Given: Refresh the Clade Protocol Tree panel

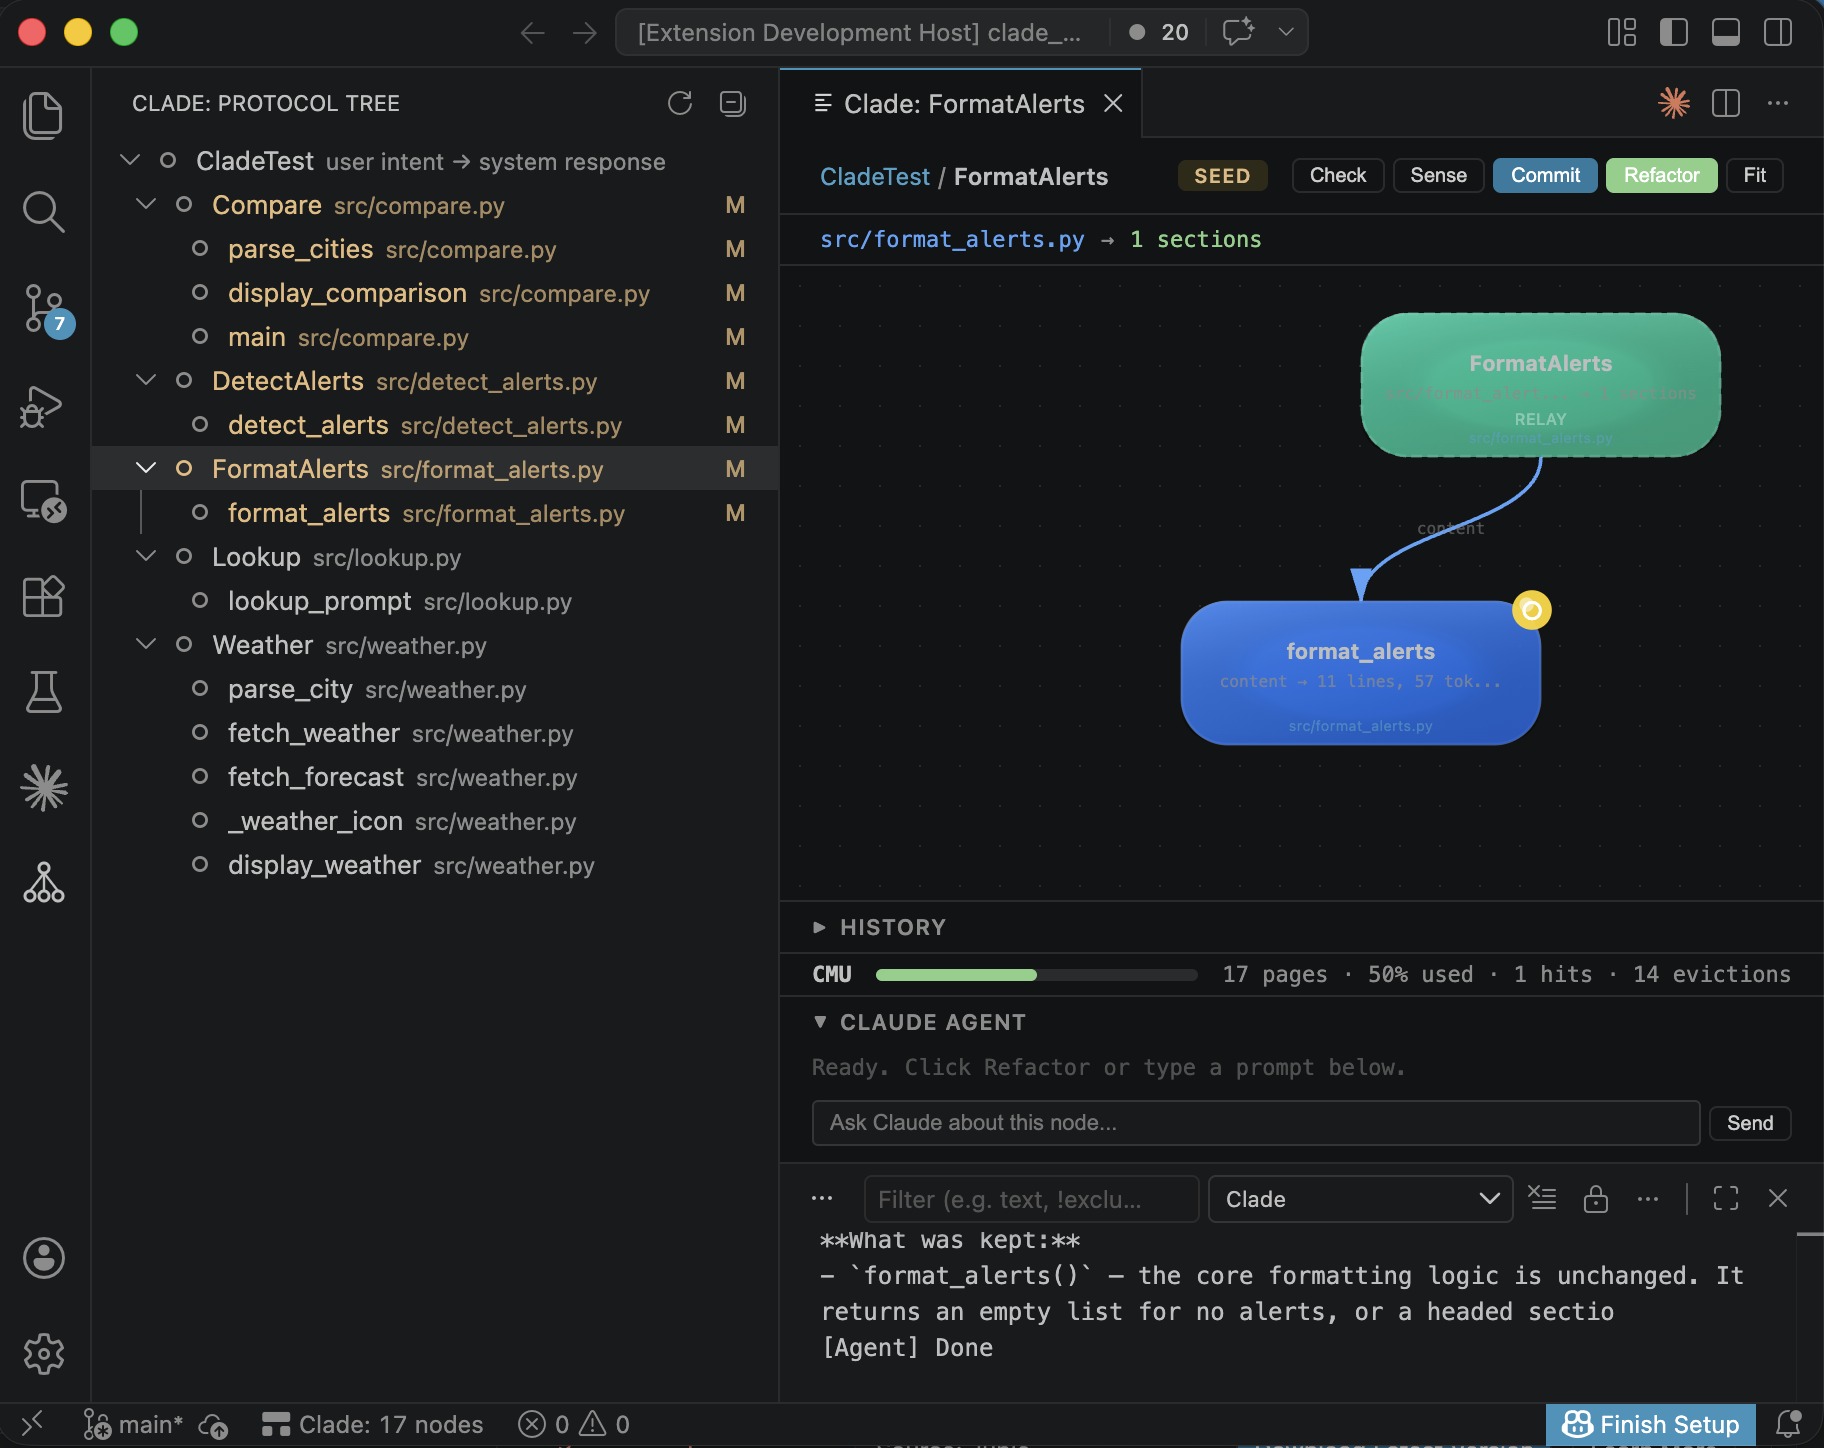Looking at the screenshot, I should (680, 103).
